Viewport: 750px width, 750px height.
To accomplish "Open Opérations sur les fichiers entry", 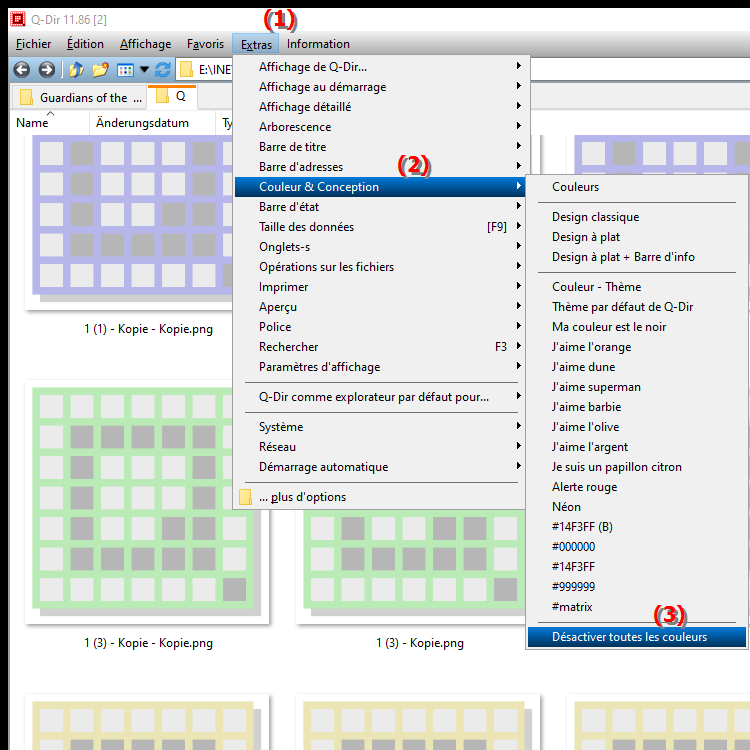I will tap(381, 267).
